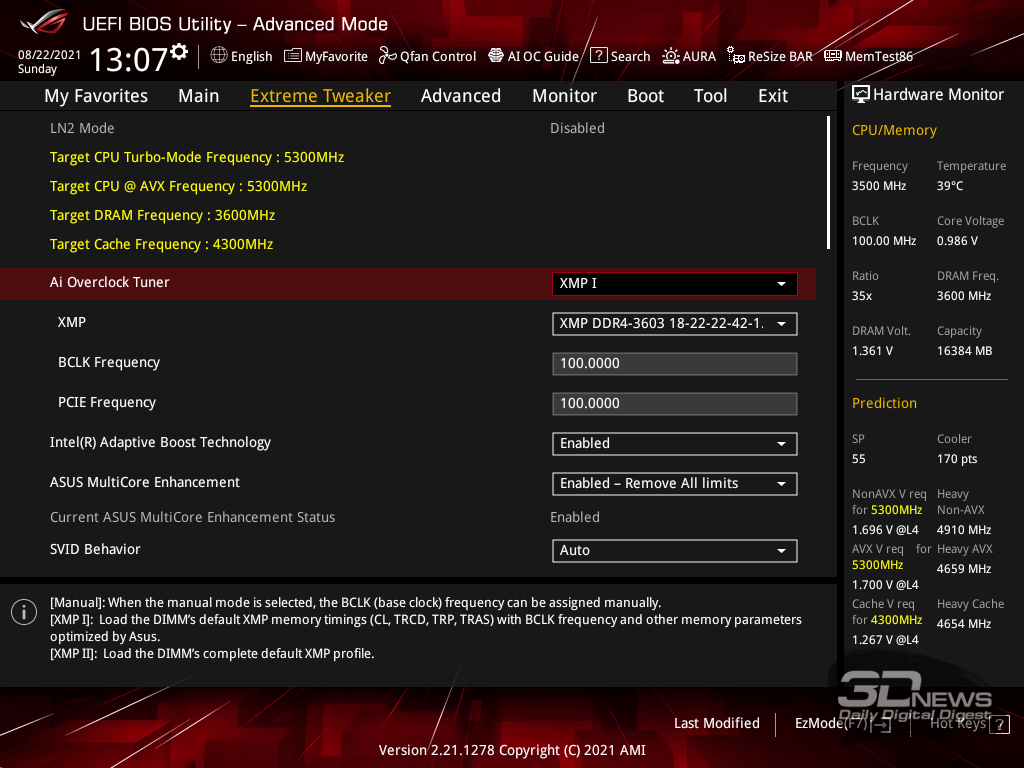The image size is (1024, 768).
Task: Click the AI OC Guide chip icon
Action: 496,56
